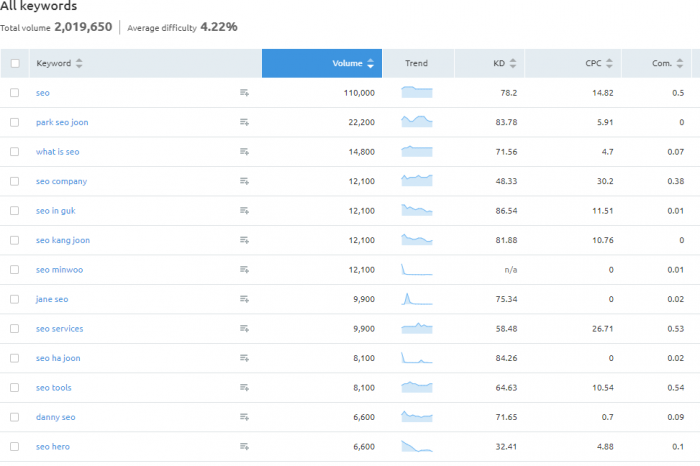700x466 pixels.
Task: Add 'seo company' keyword via list icon
Action: 244,181
